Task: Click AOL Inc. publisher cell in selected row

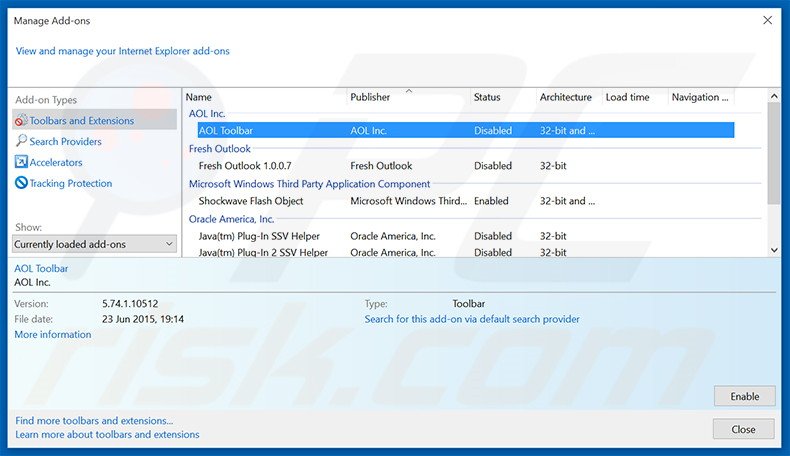Action: point(369,131)
